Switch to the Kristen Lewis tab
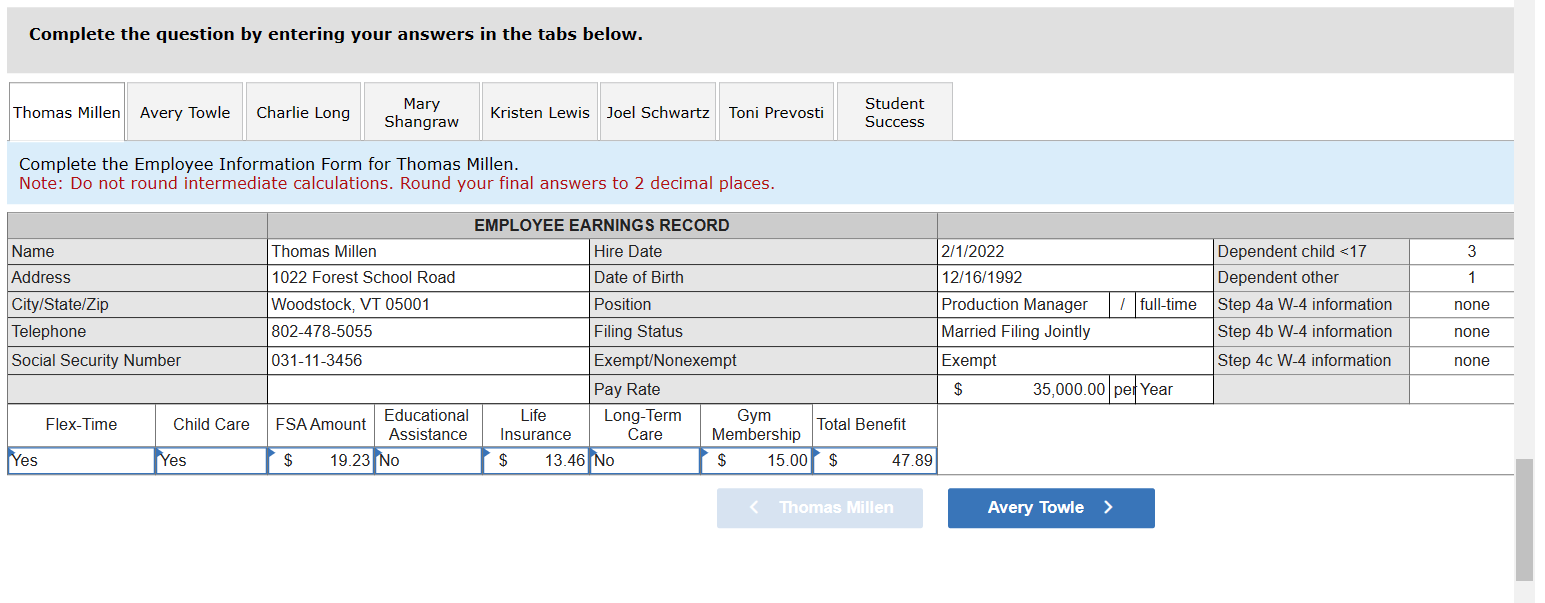Viewport: 1545px width, 603px height. [540, 112]
